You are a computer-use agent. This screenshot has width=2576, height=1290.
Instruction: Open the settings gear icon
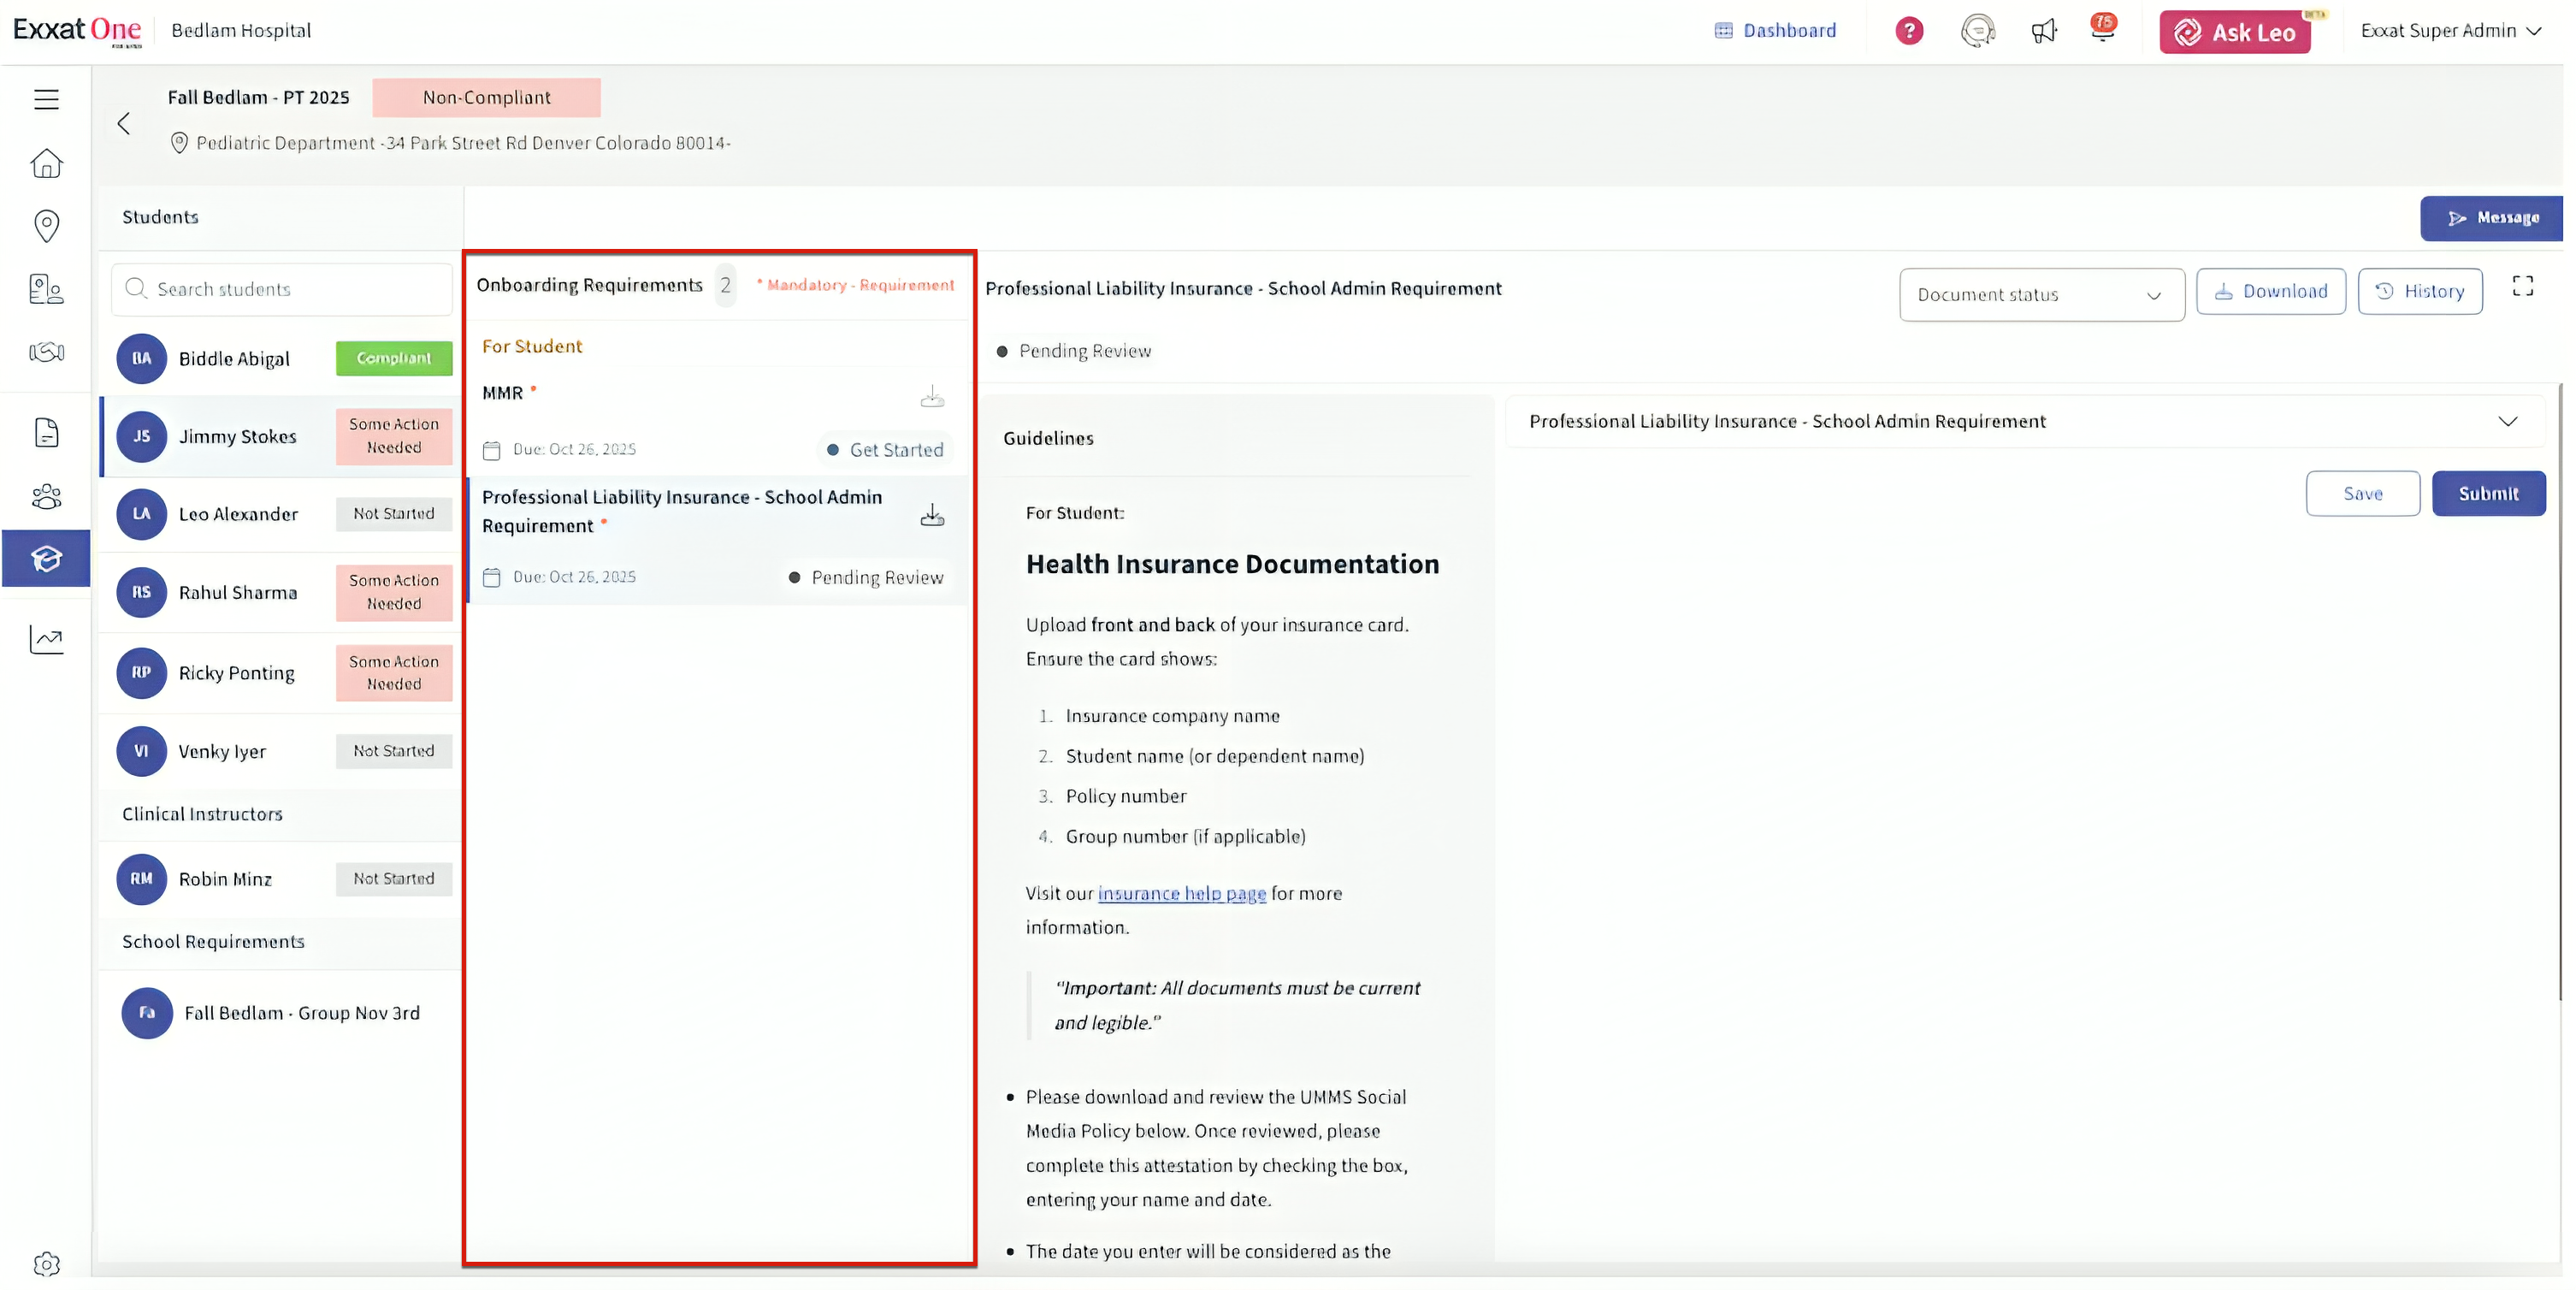click(x=46, y=1264)
